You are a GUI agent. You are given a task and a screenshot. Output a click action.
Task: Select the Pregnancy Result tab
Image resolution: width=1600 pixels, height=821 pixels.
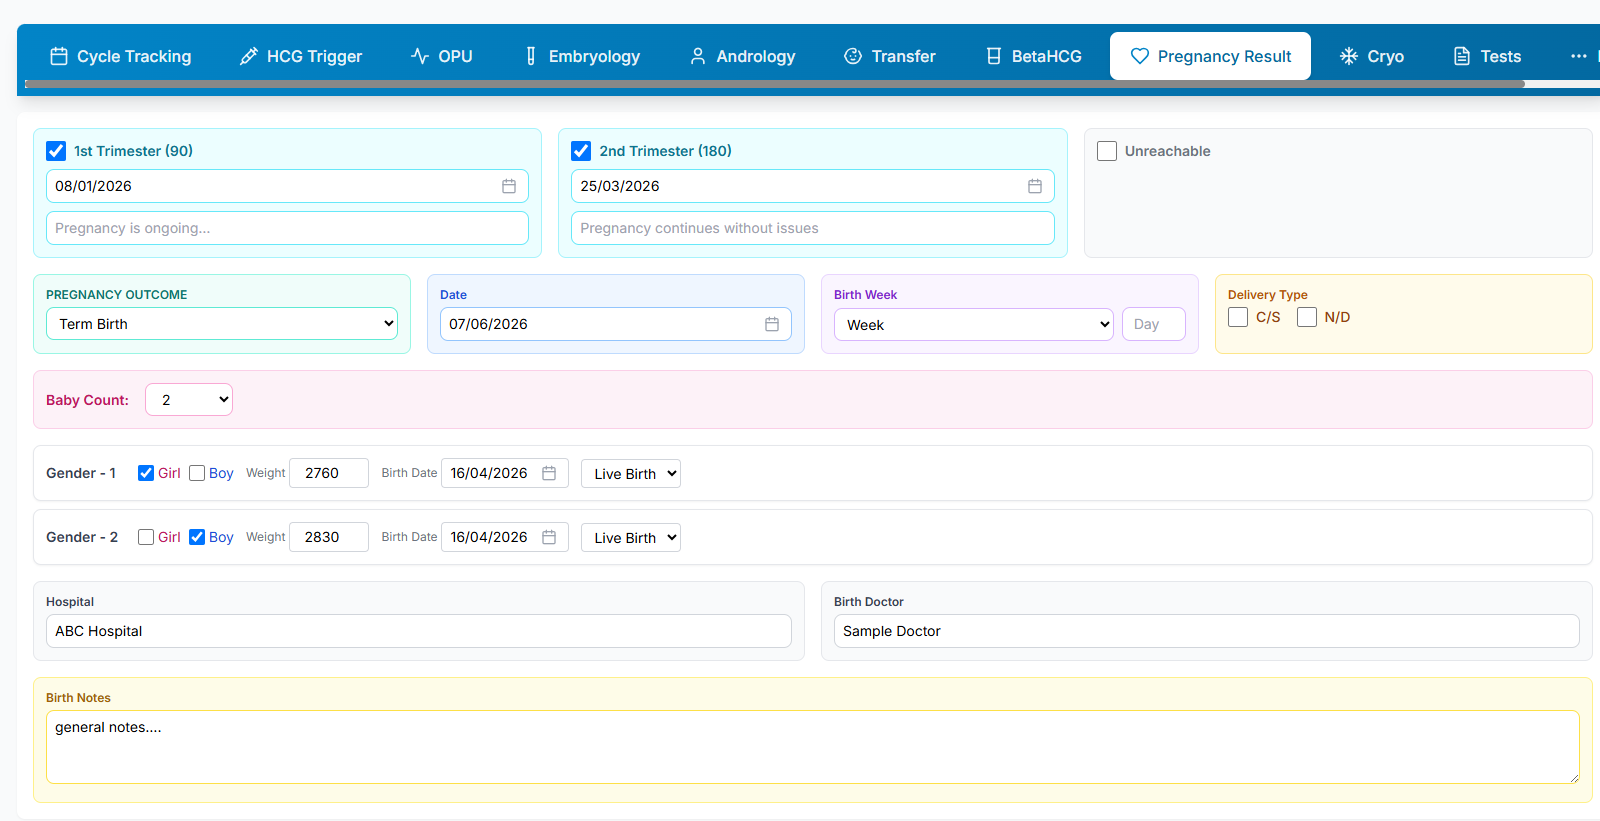[x=1210, y=56]
